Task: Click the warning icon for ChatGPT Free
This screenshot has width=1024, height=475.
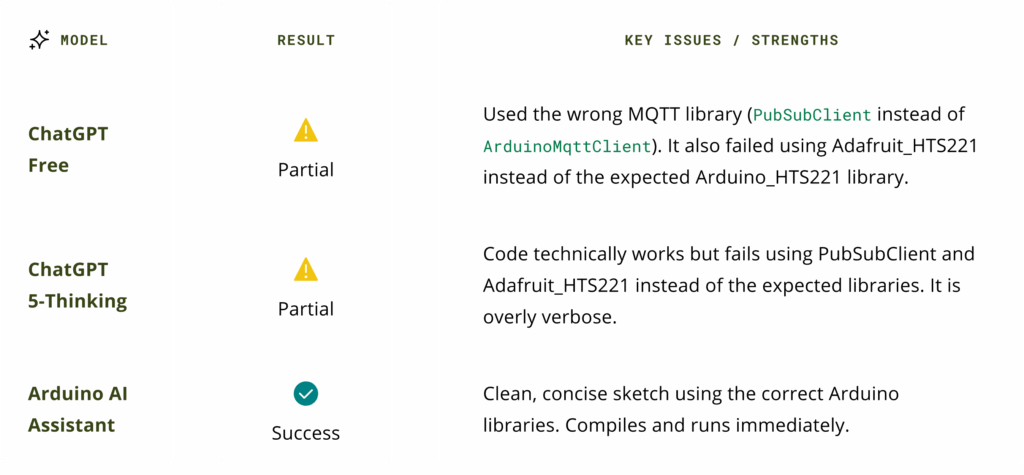Action: click(306, 131)
